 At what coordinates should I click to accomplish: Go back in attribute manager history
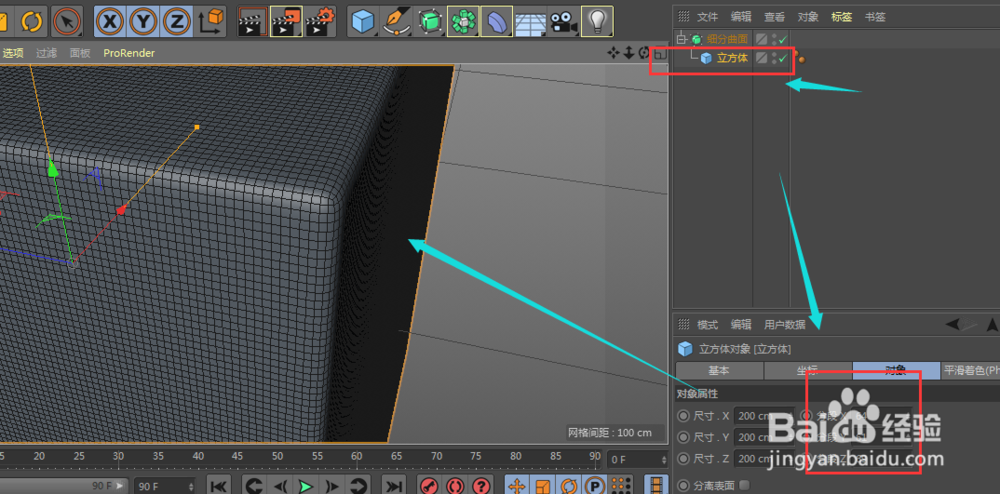[953, 324]
